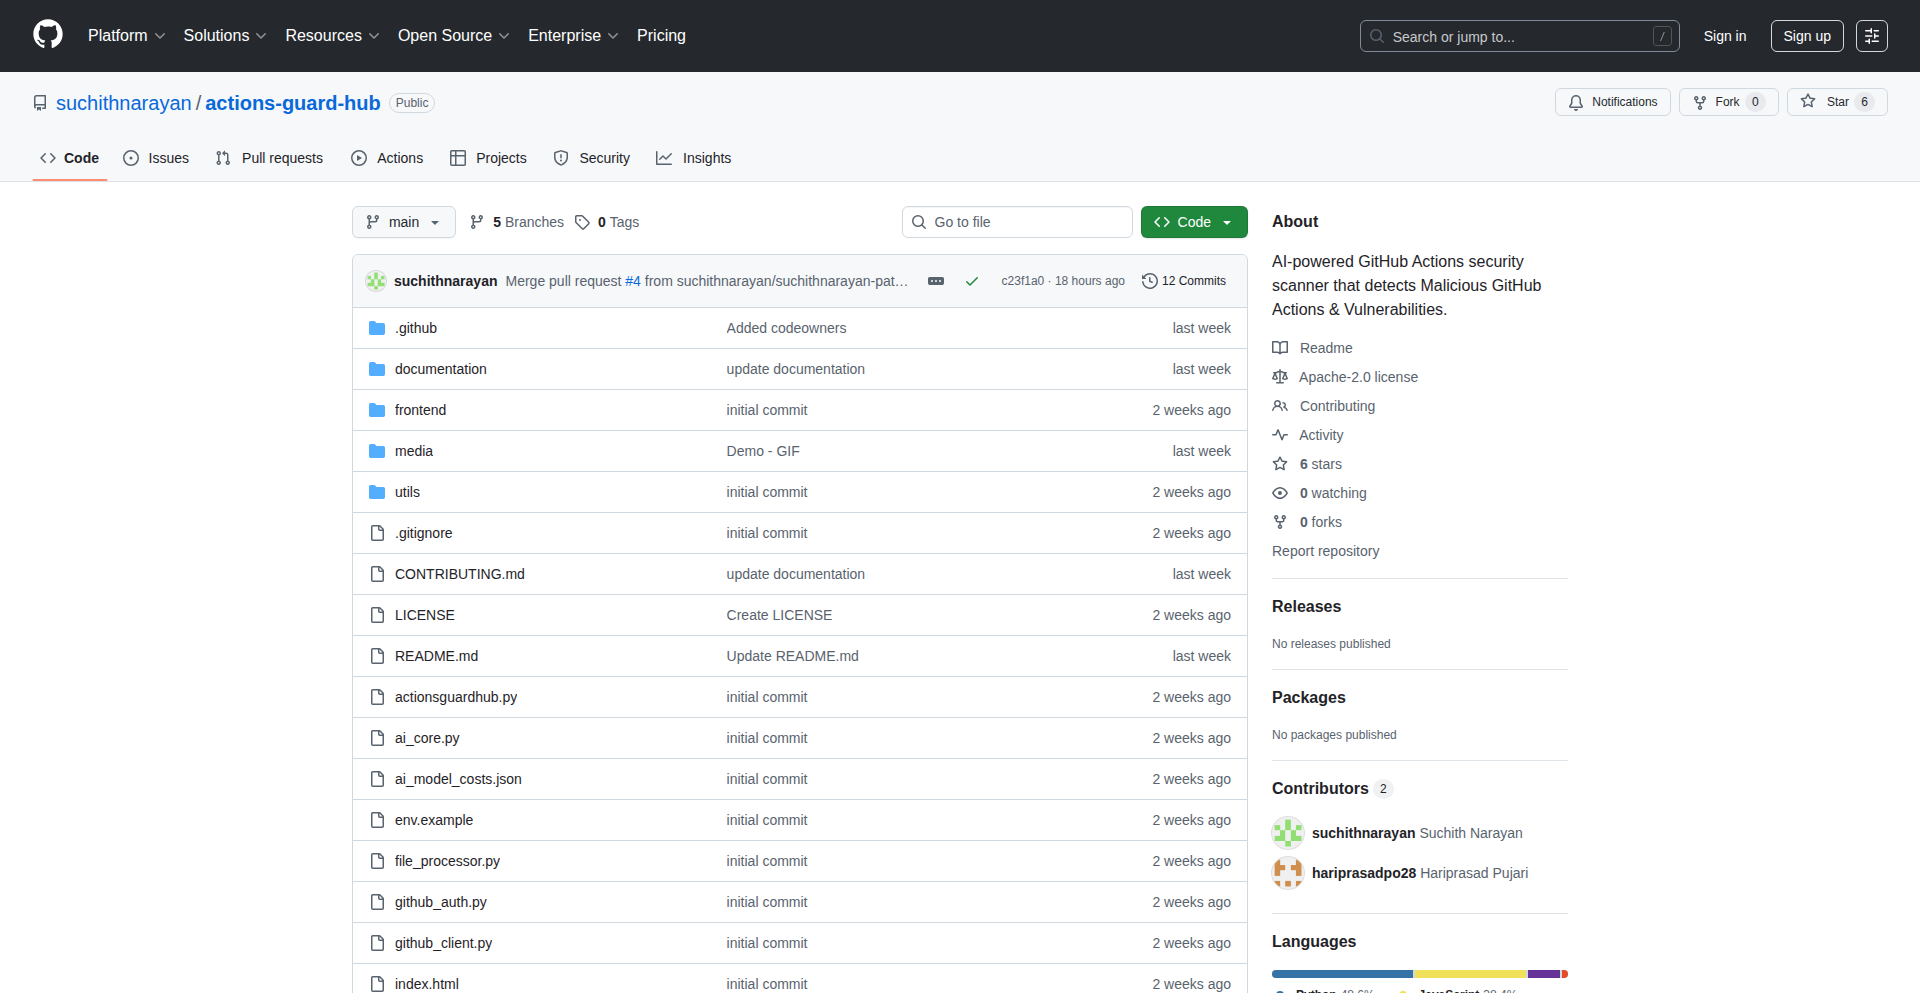This screenshot has width=1920, height=993.
Task: Open the documentation folder
Action: pyautogui.click(x=440, y=369)
